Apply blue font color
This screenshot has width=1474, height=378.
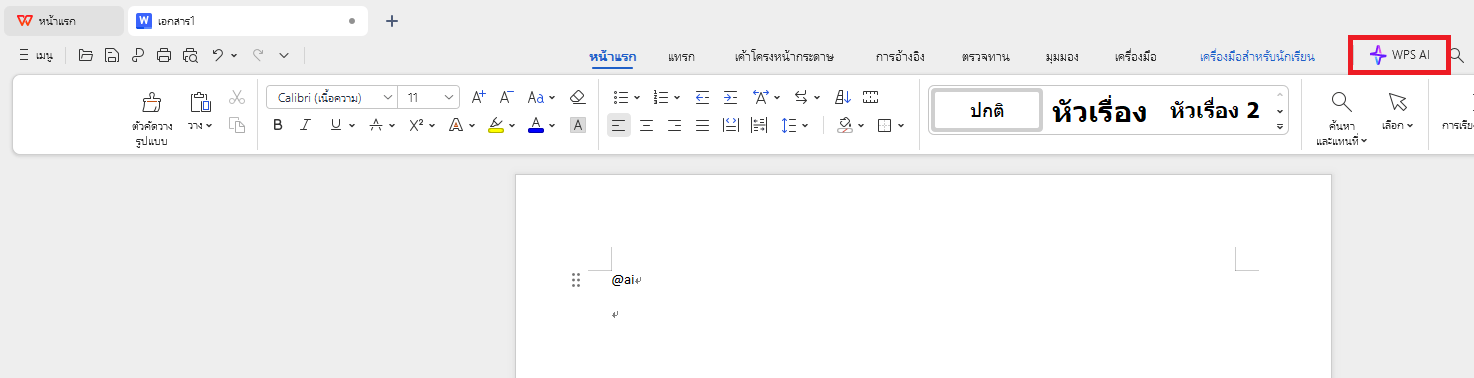(x=536, y=125)
